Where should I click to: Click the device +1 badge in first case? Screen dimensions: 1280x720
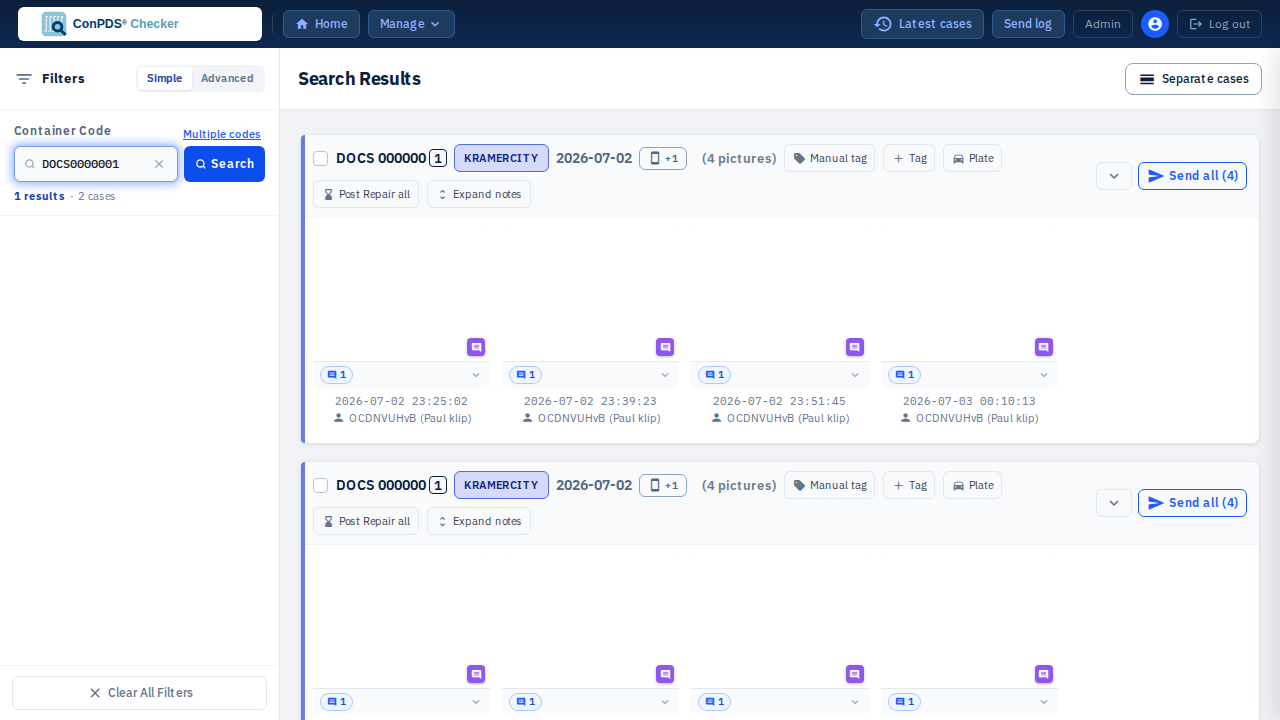[663, 158]
